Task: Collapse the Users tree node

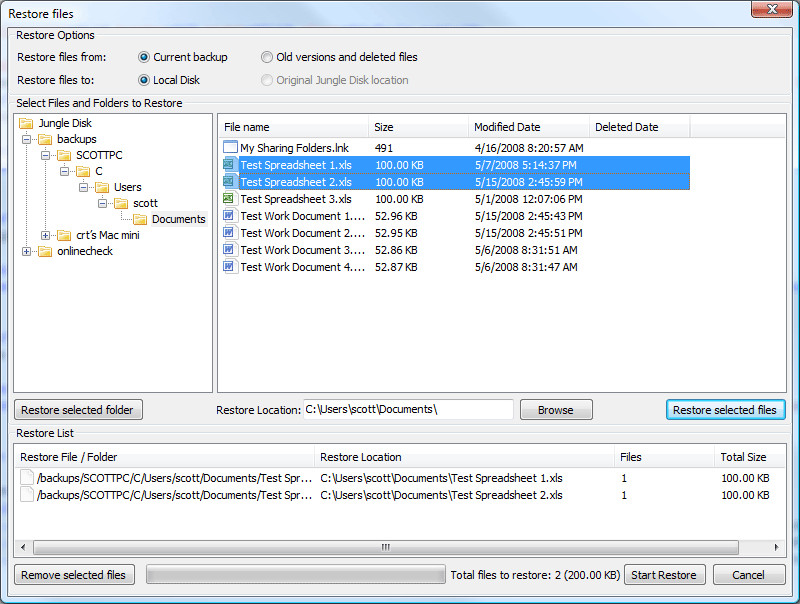Action: click(84, 187)
